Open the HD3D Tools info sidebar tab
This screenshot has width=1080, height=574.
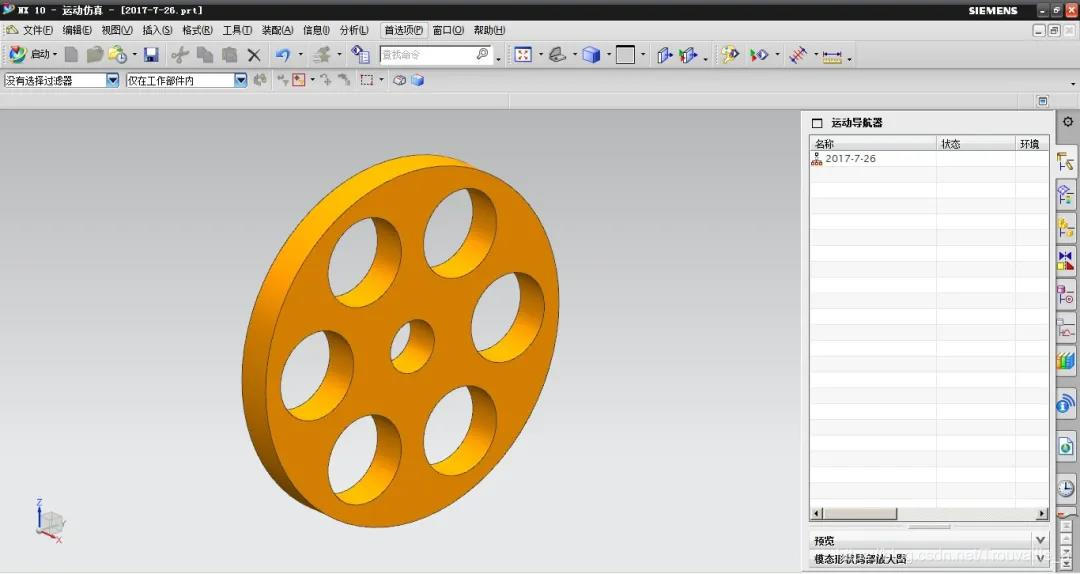point(1066,404)
